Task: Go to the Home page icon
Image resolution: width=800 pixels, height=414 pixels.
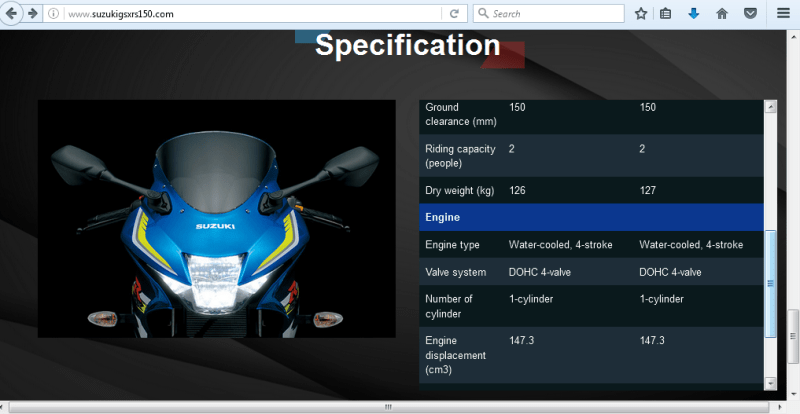Action: (722, 14)
